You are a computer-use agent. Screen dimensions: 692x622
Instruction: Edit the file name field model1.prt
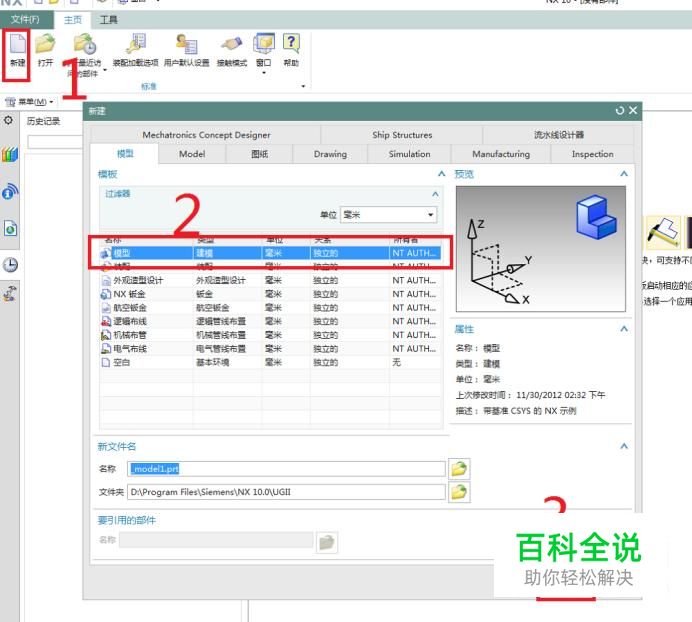click(286, 469)
